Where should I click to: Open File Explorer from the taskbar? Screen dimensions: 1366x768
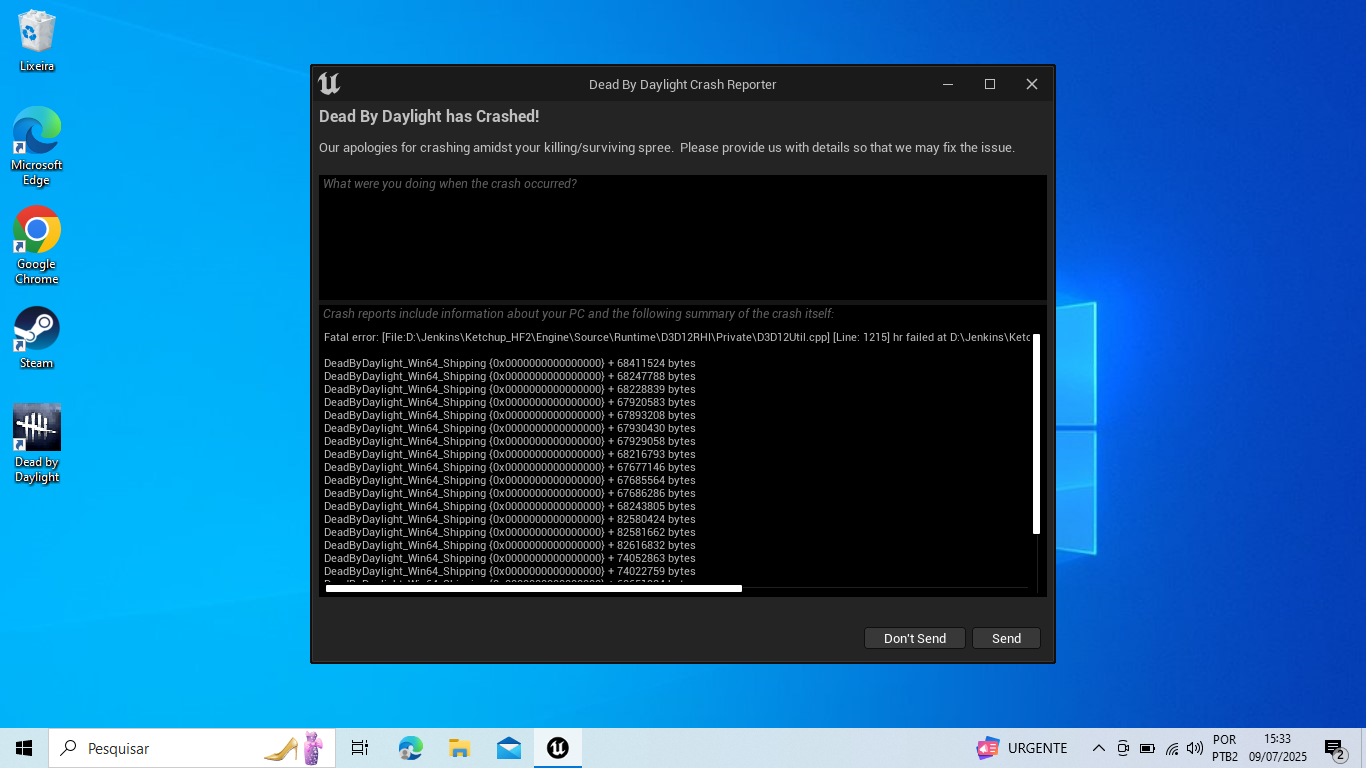[x=459, y=748]
